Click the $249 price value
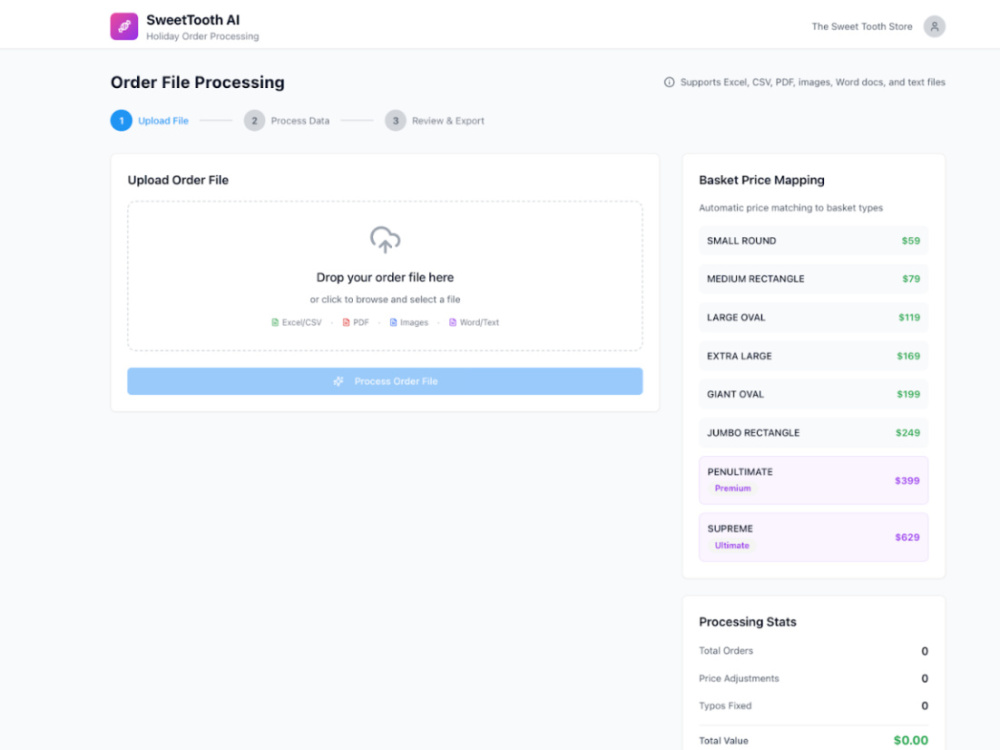This screenshot has height=750, width=1000. coord(908,432)
